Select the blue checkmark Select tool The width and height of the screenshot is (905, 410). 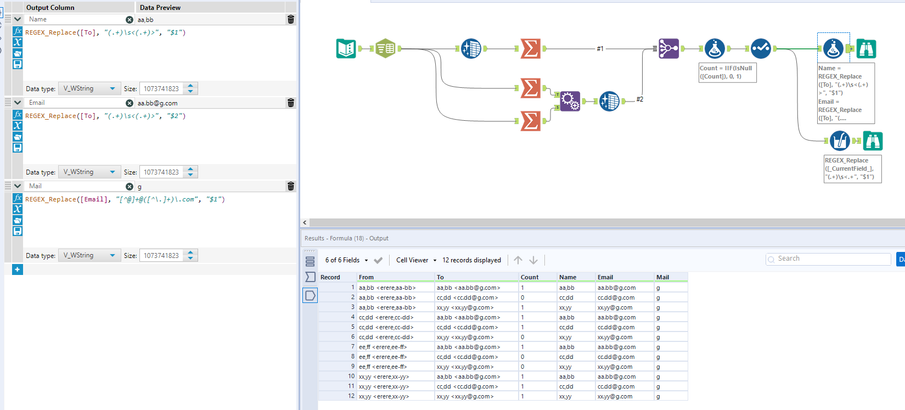(761, 49)
